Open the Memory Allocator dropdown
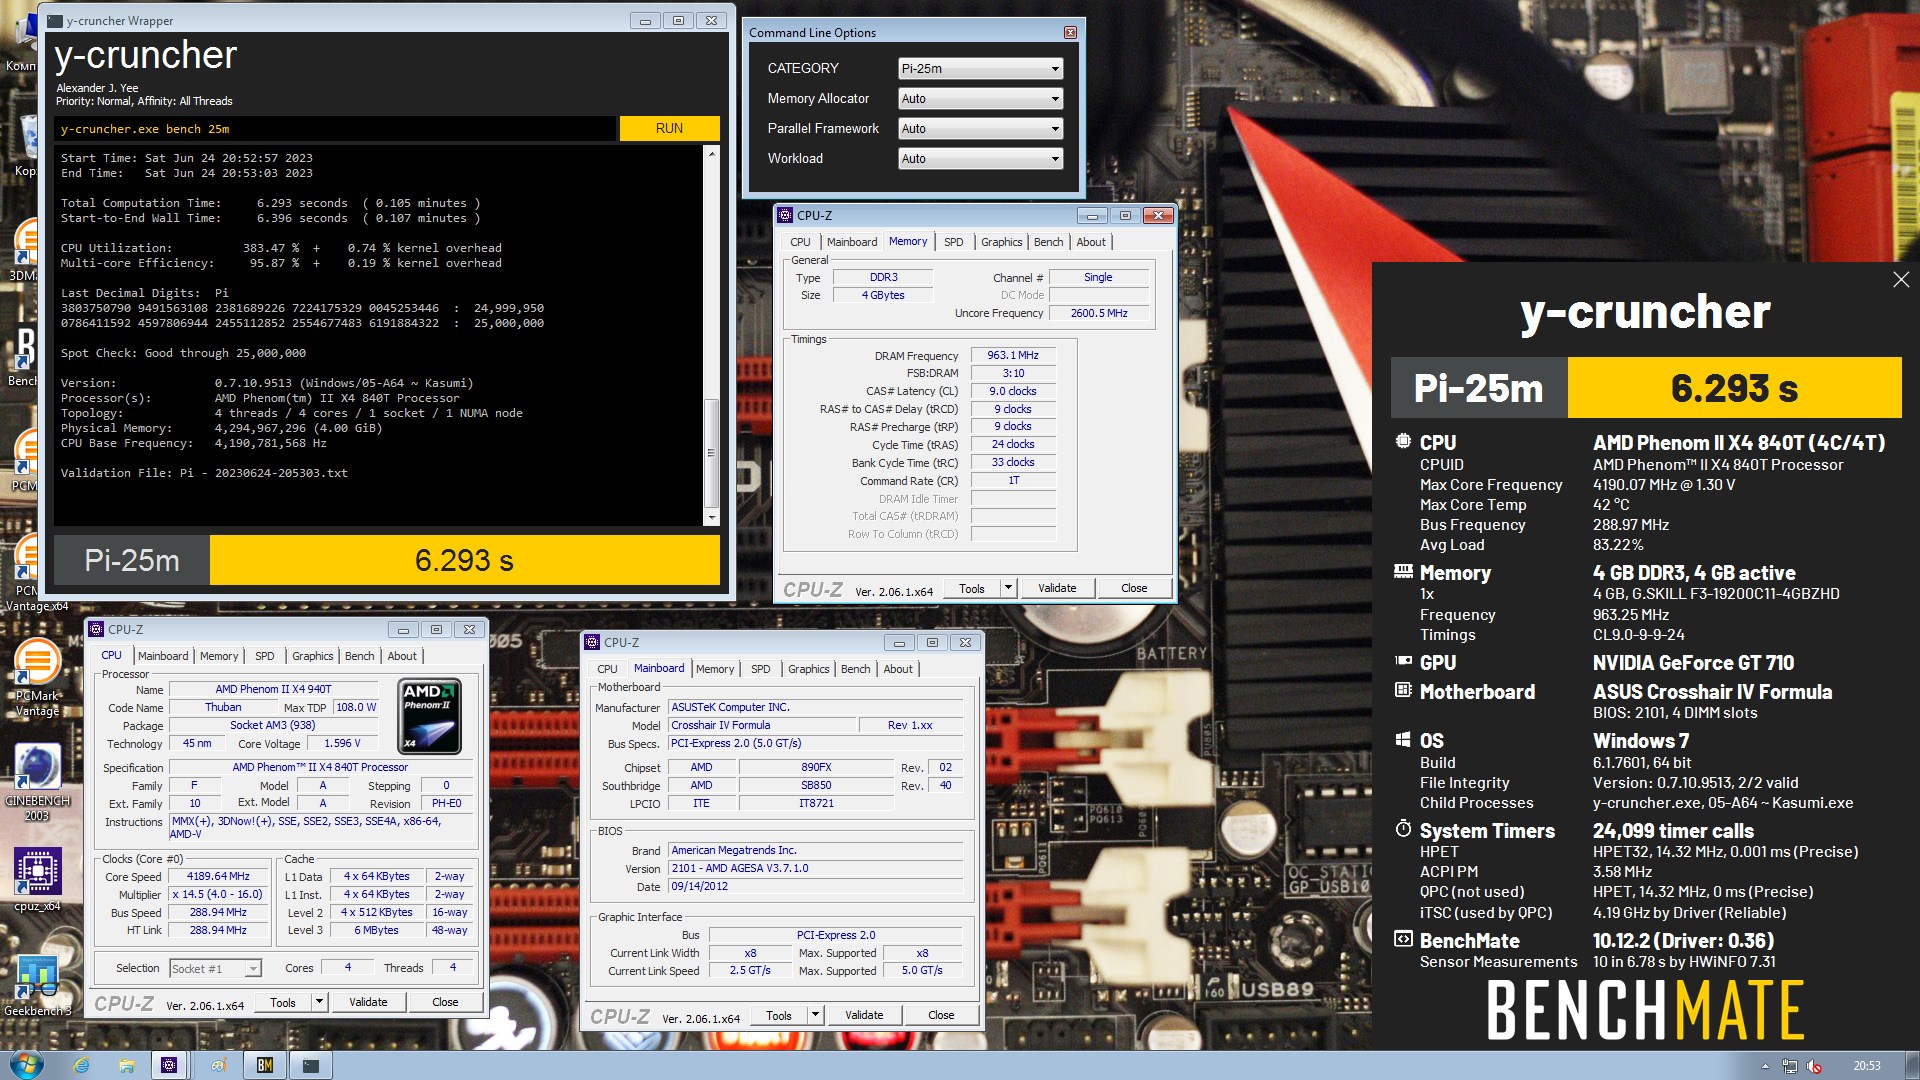This screenshot has width=1920, height=1080. 980,99
